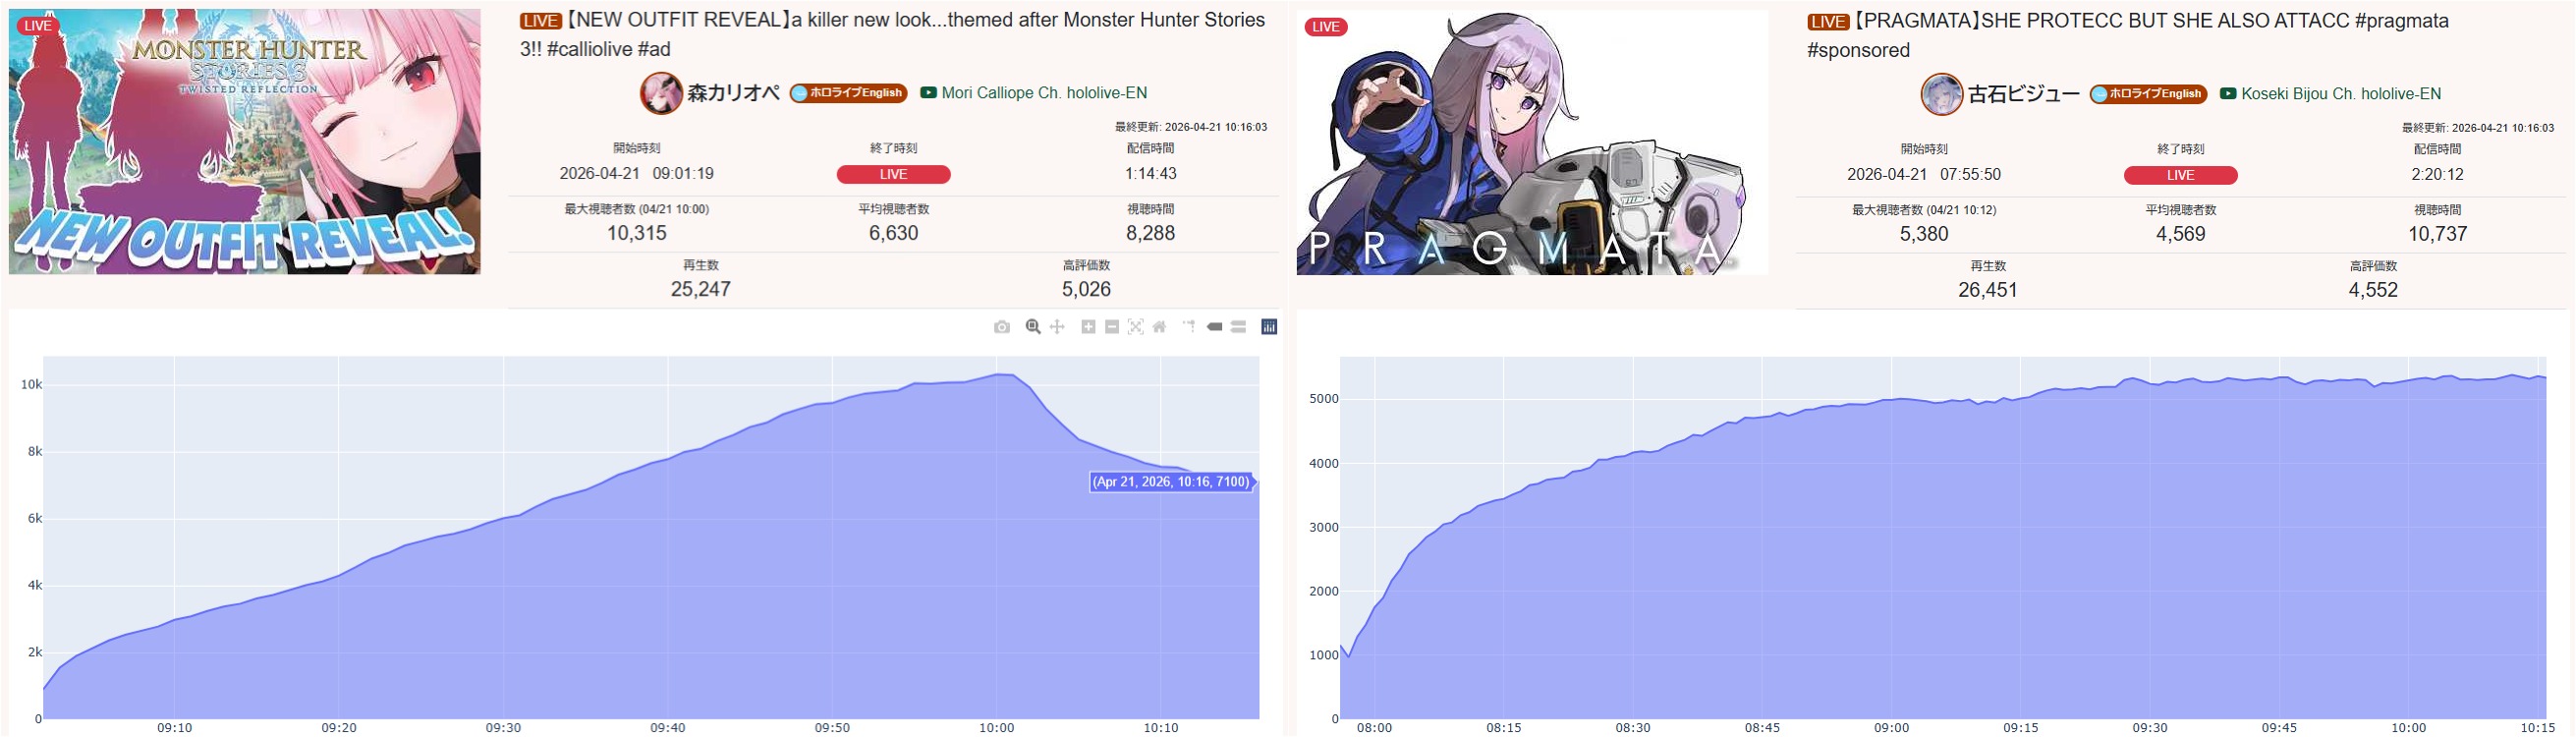The height and width of the screenshot is (737, 2576).
Task: Visit the 古石ビジュー talent page
Action: click(x=2024, y=94)
